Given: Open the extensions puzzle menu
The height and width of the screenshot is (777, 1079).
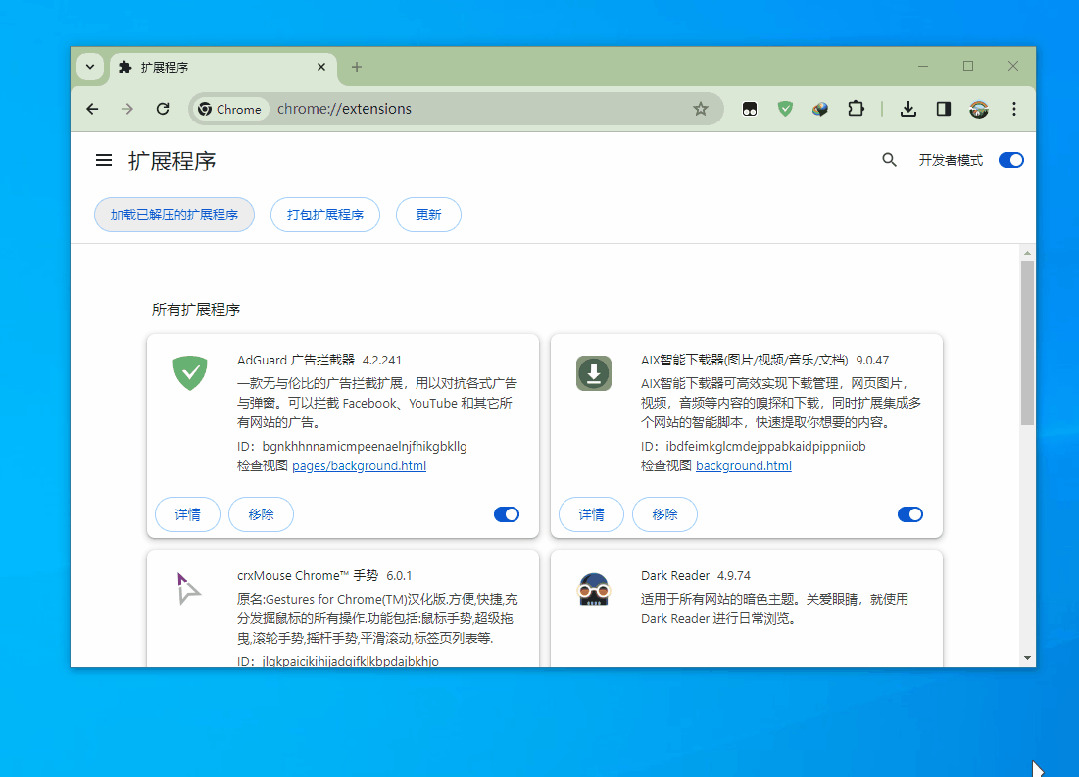Looking at the screenshot, I should (855, 109).
